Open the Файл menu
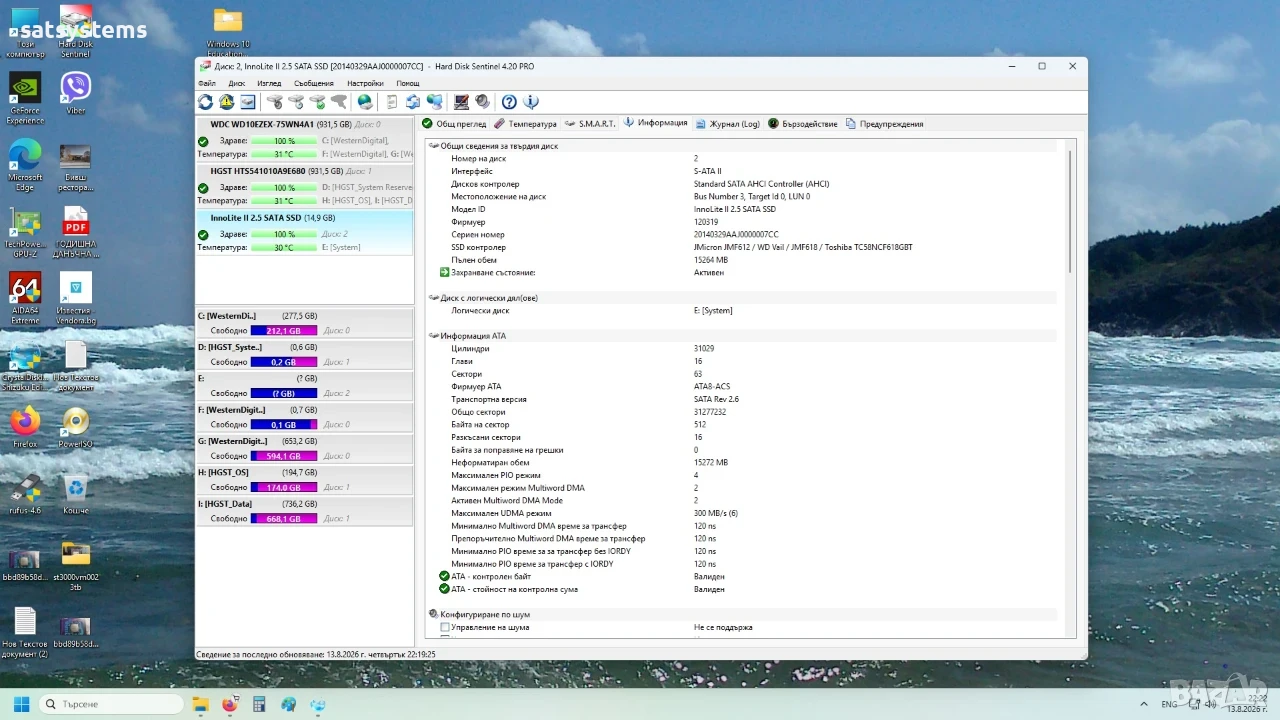1280x720 pixels. (x=207, y=84)
